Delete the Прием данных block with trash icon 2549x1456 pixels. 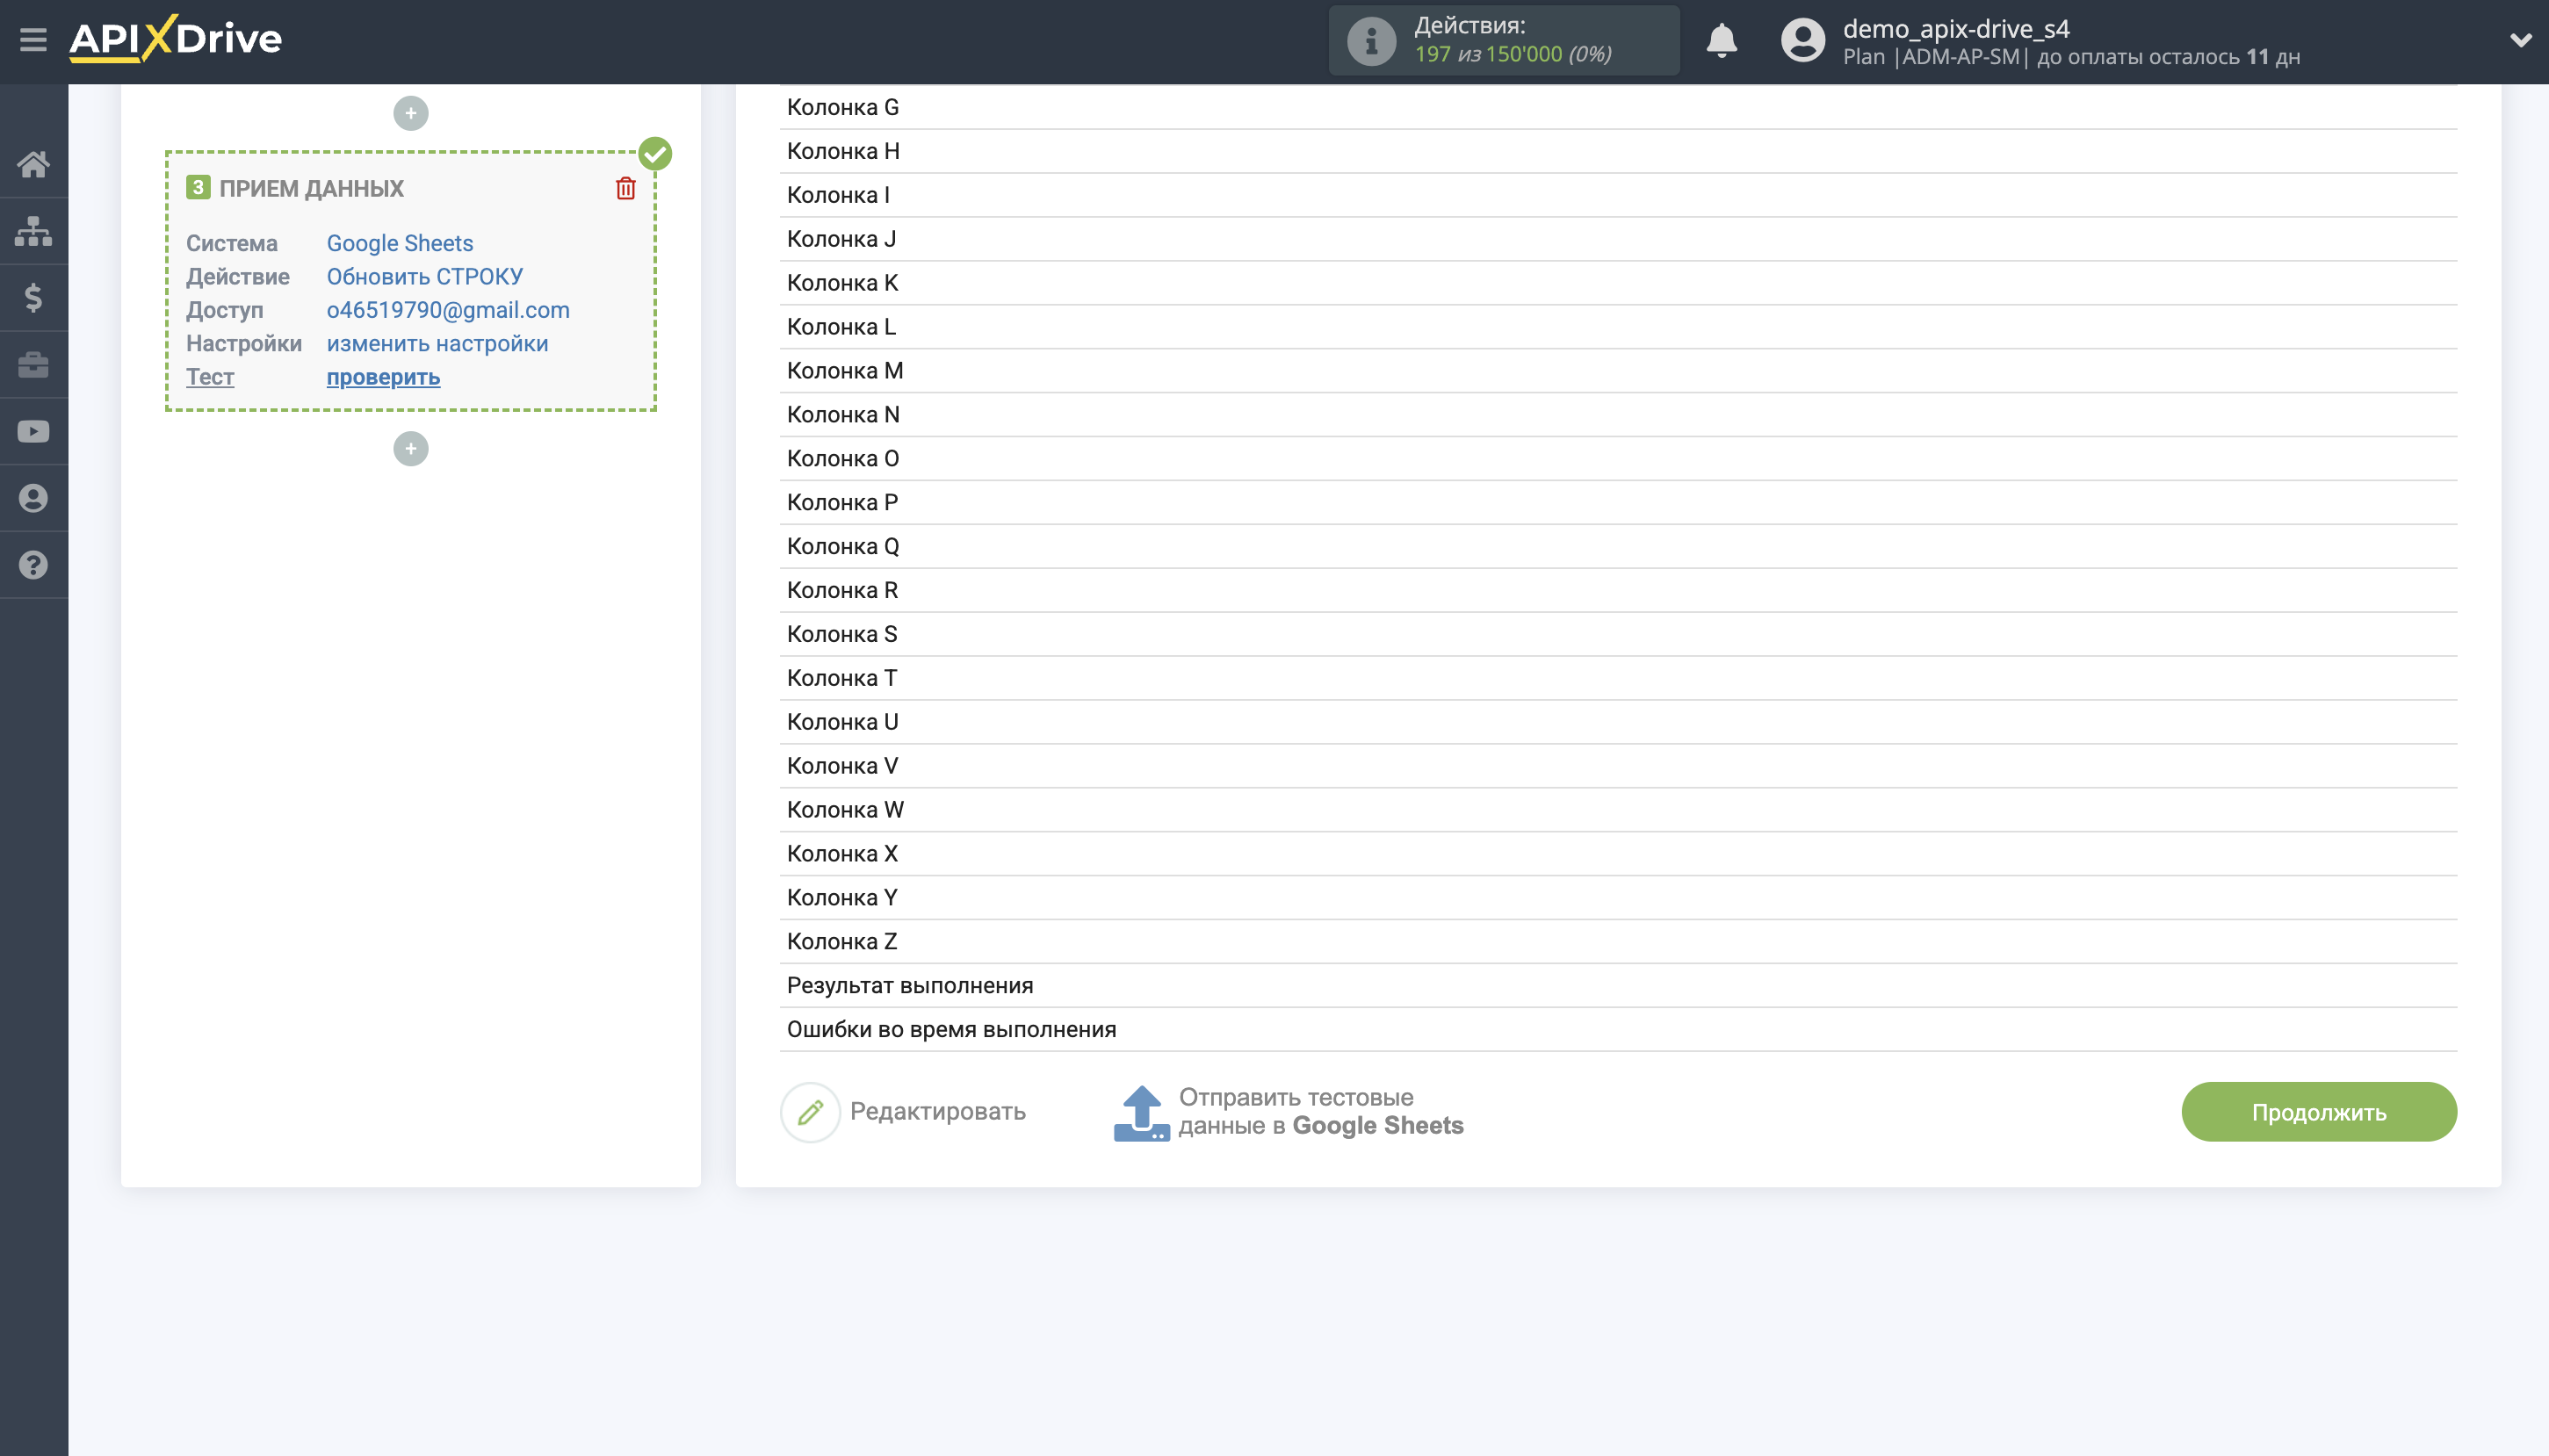pyautogui.click(x=626, y=187)
